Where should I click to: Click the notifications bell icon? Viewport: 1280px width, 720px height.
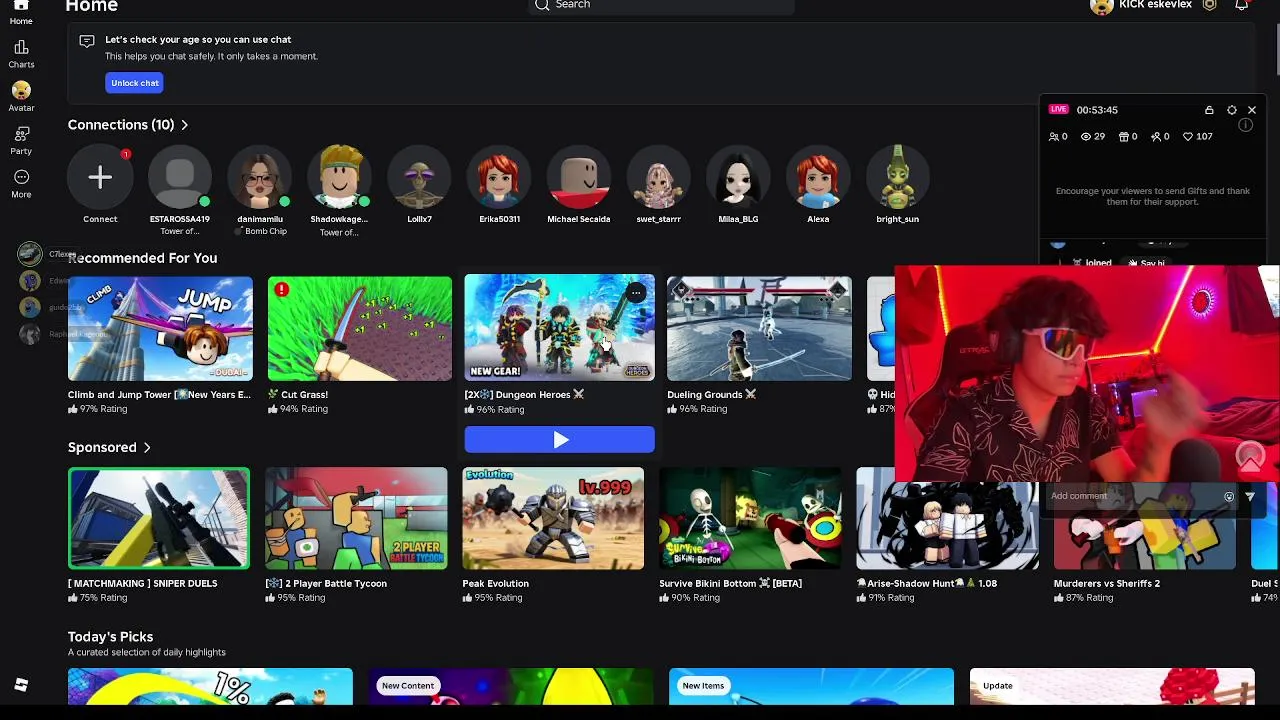tap(1241, 5)
